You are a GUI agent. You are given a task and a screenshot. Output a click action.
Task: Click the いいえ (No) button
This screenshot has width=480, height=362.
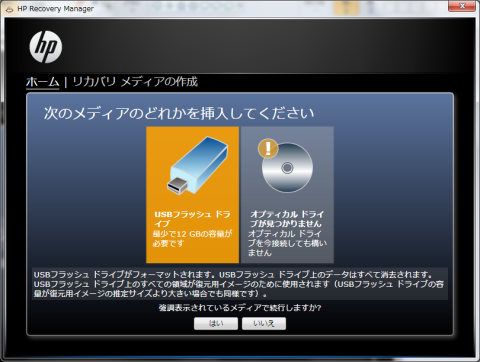264,323
